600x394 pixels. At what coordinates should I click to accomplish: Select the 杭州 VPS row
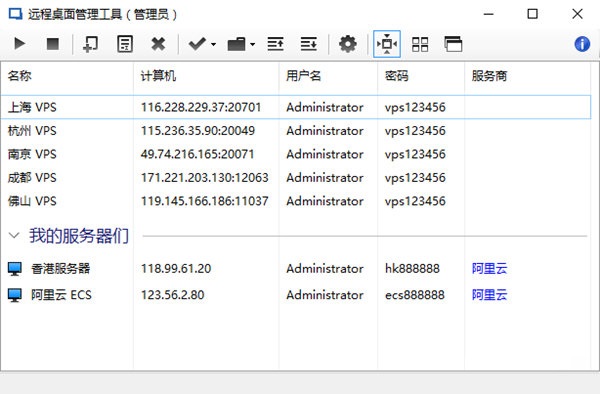click(296, 131)
